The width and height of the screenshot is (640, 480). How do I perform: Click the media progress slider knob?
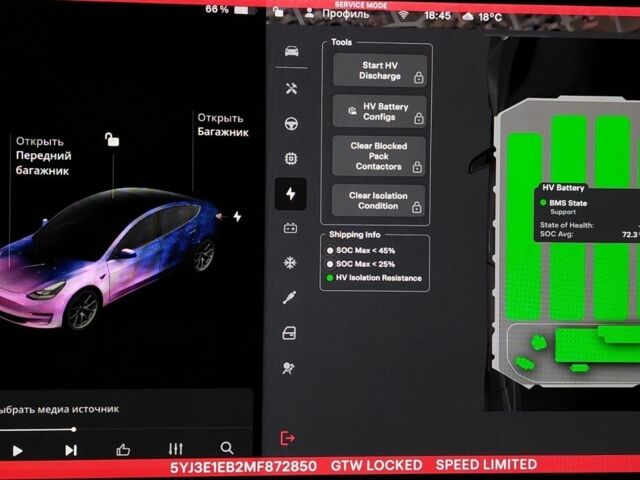click(73, 429)
